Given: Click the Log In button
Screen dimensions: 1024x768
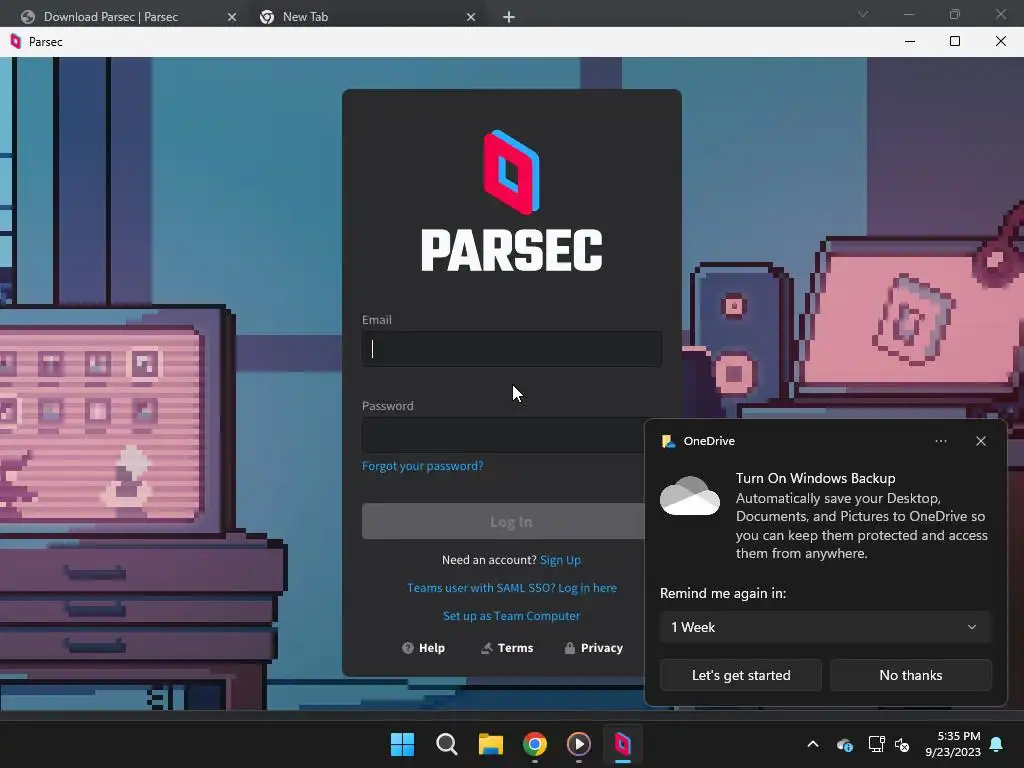Looking at the screenshot, I should tap(503, 521).
